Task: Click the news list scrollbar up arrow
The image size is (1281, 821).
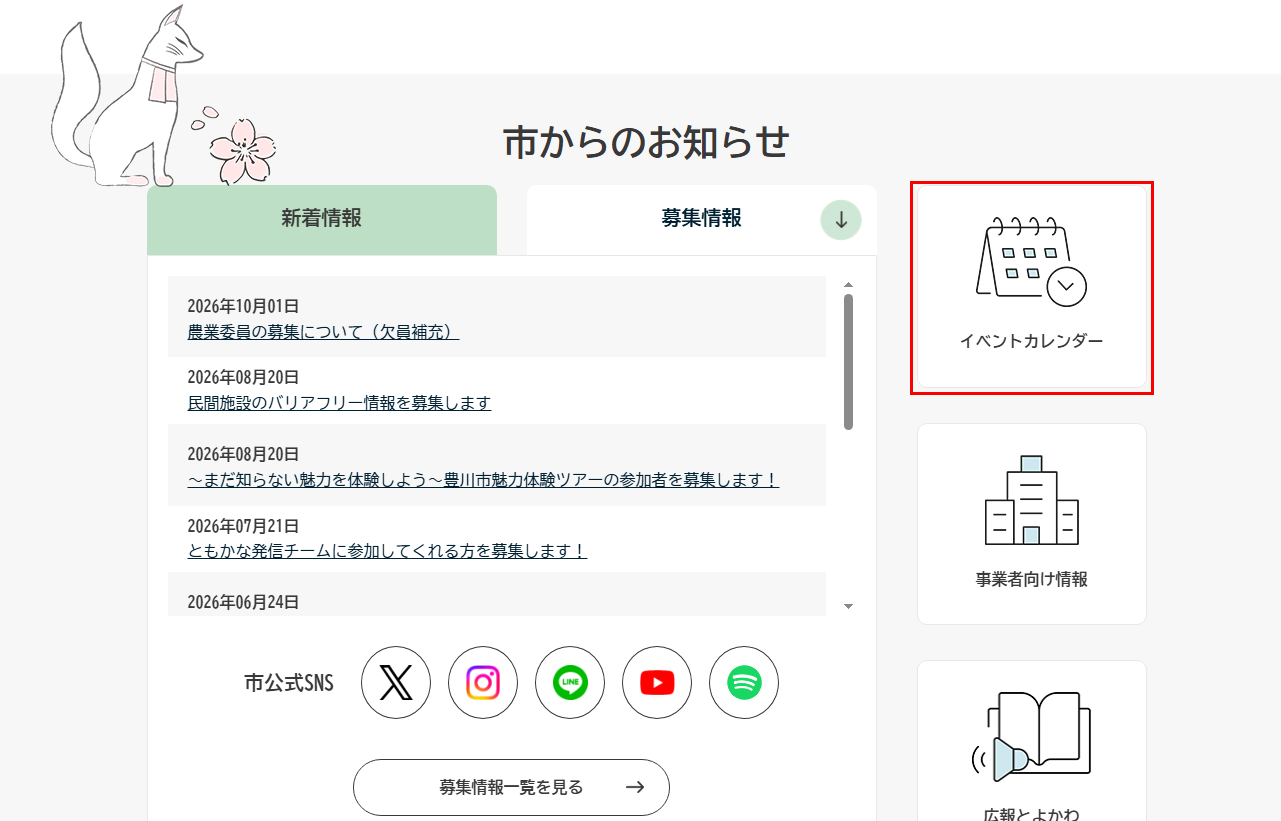Action: coord(849,285)
